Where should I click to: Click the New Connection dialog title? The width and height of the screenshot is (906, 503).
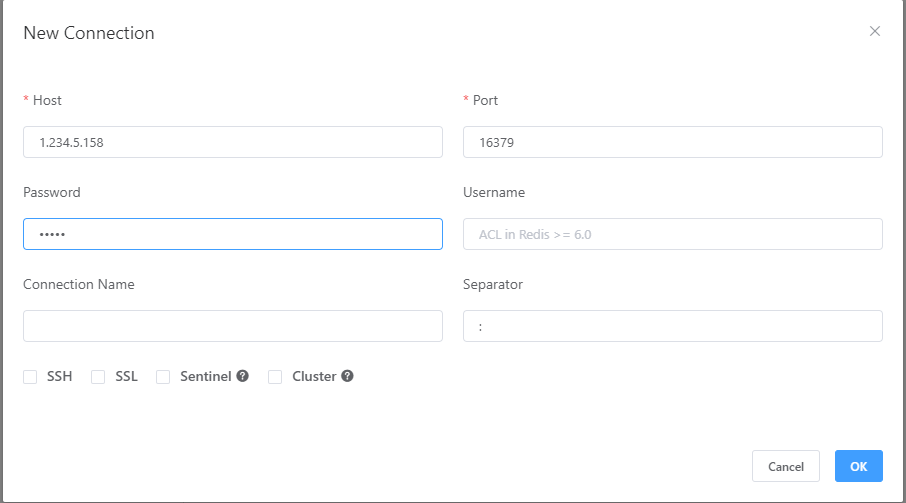coord(89,33)
